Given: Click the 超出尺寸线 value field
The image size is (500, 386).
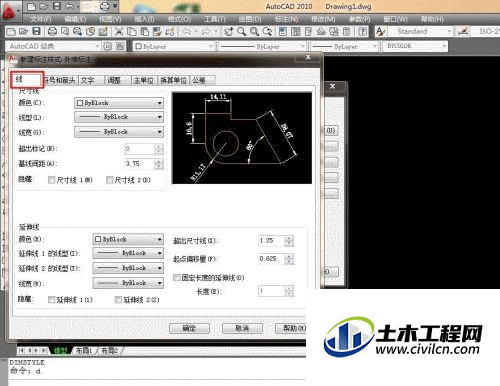Looking at the screenshot, I should click(x=272, y=240).
